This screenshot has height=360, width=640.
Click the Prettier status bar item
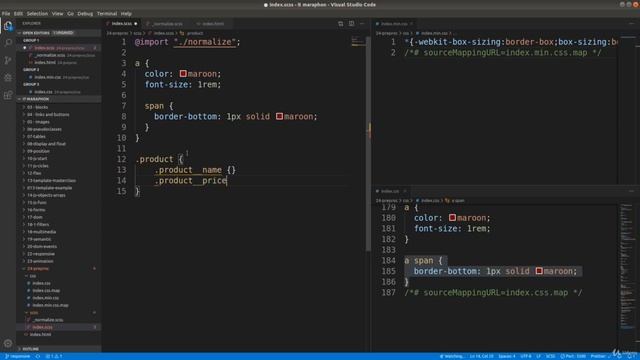[x=600, y=356]
